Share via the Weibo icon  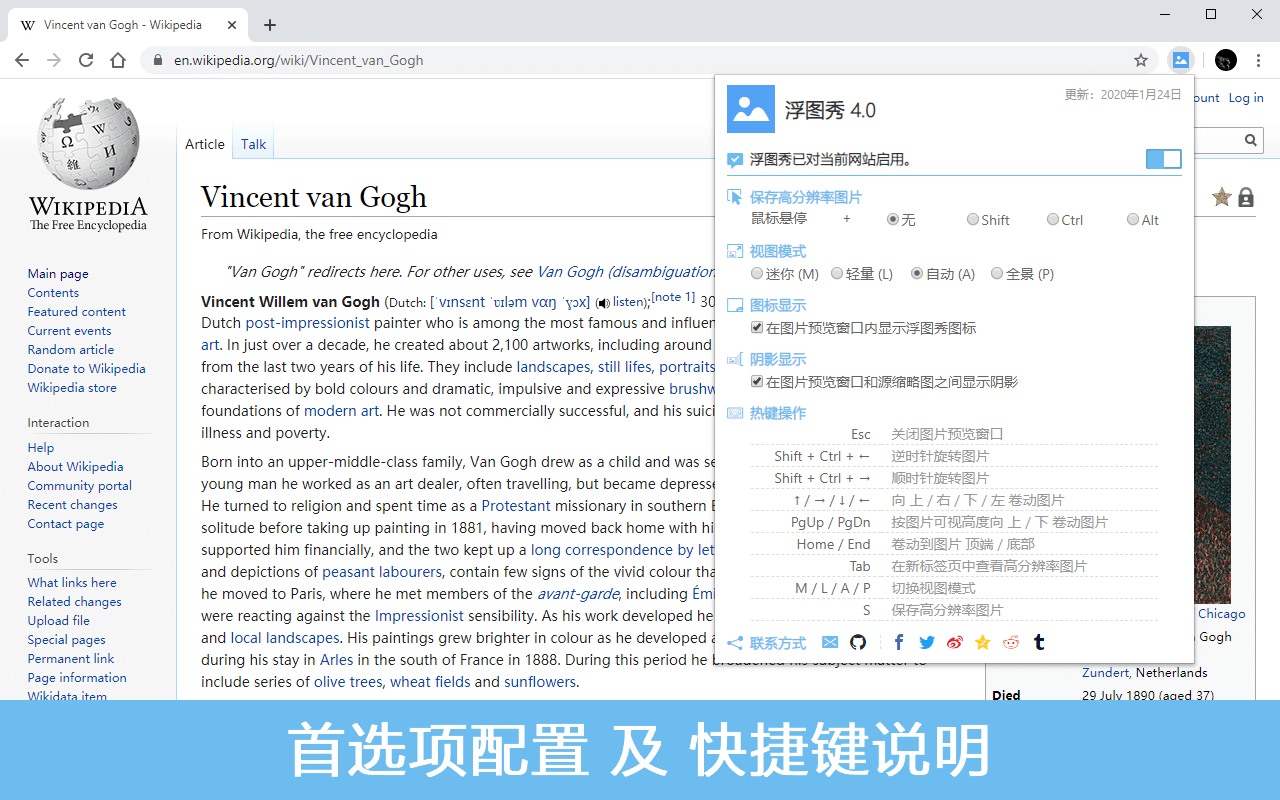coord(955,642)
